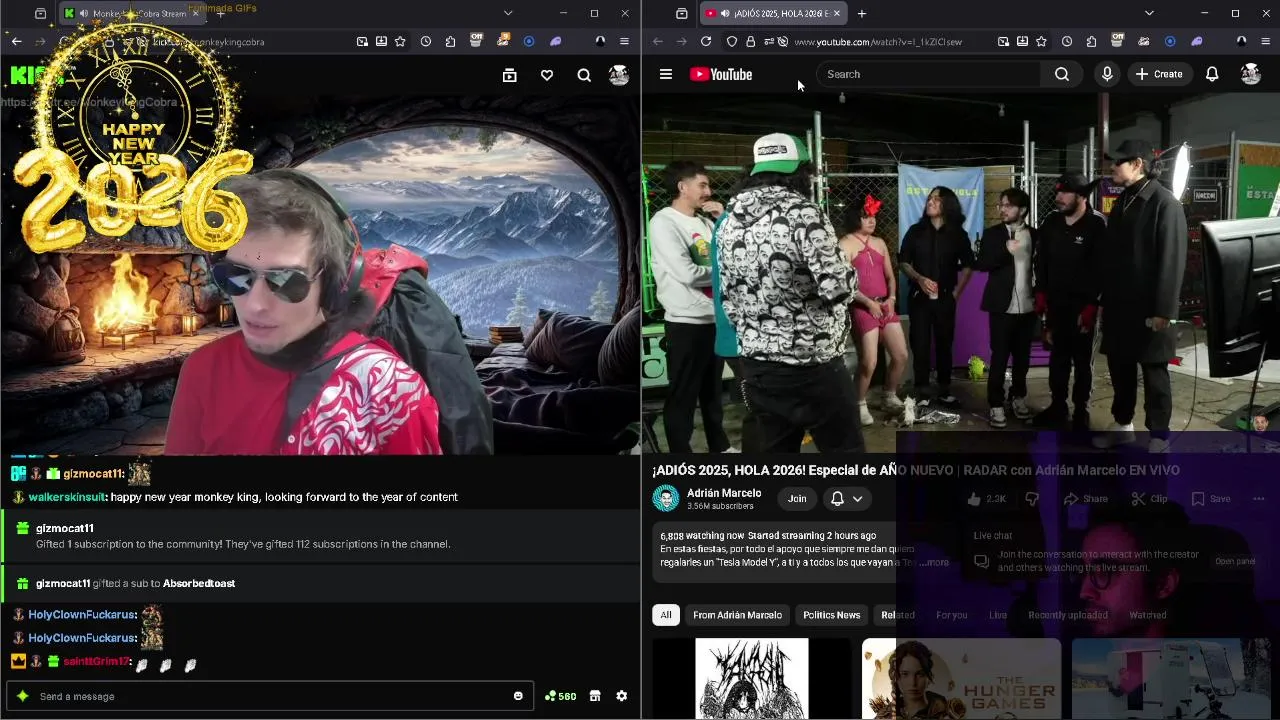Open the Kick chat shop icon
The image size is (1280, 720).
595,696
